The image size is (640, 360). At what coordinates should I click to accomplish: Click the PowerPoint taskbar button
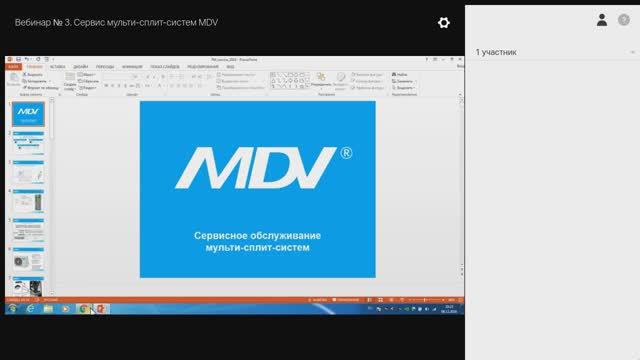tap(100, 309)
